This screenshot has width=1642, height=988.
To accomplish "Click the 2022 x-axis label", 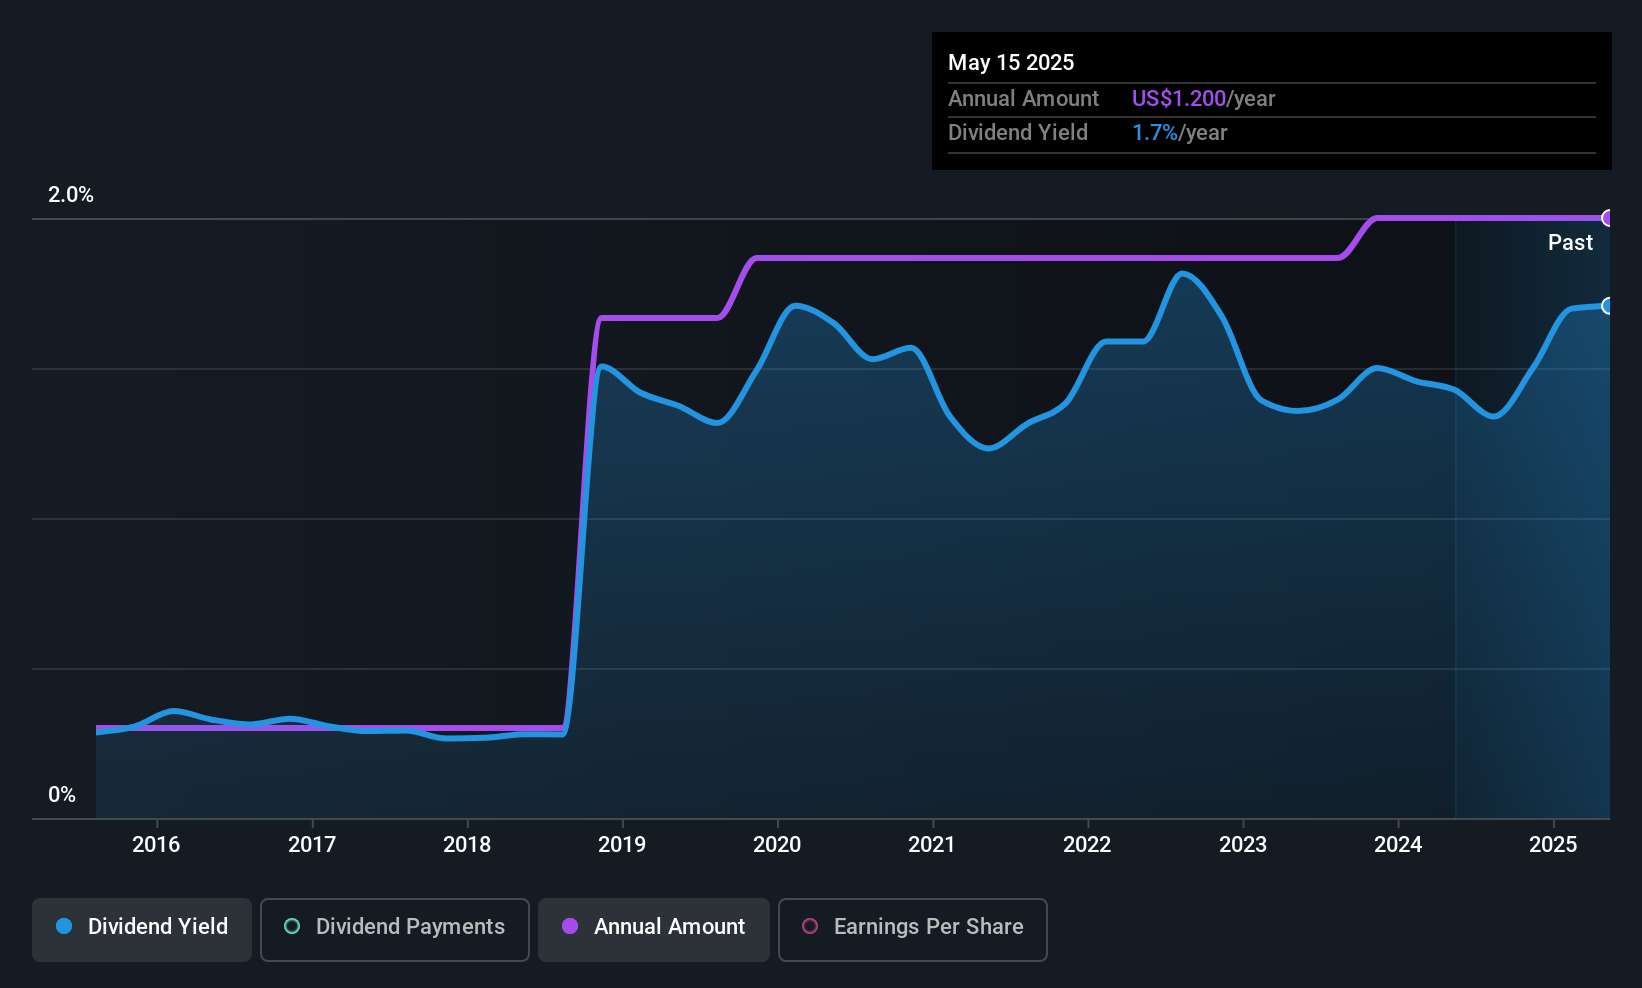I will pyautogui.click(x=1087, y=844).
